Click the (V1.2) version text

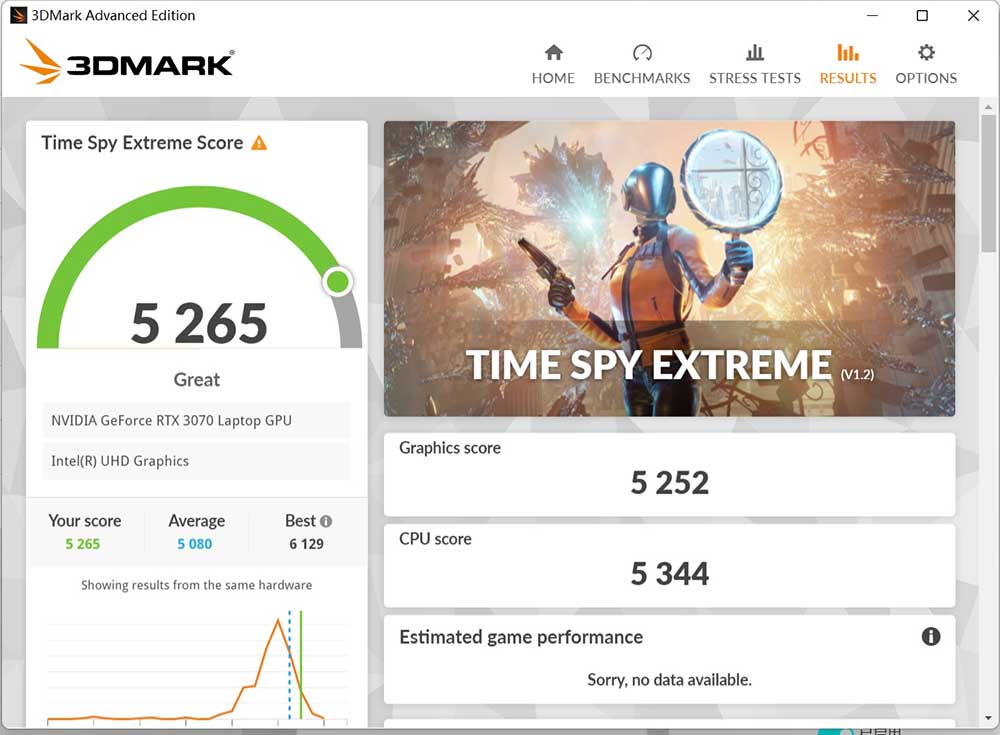(857, 375)
